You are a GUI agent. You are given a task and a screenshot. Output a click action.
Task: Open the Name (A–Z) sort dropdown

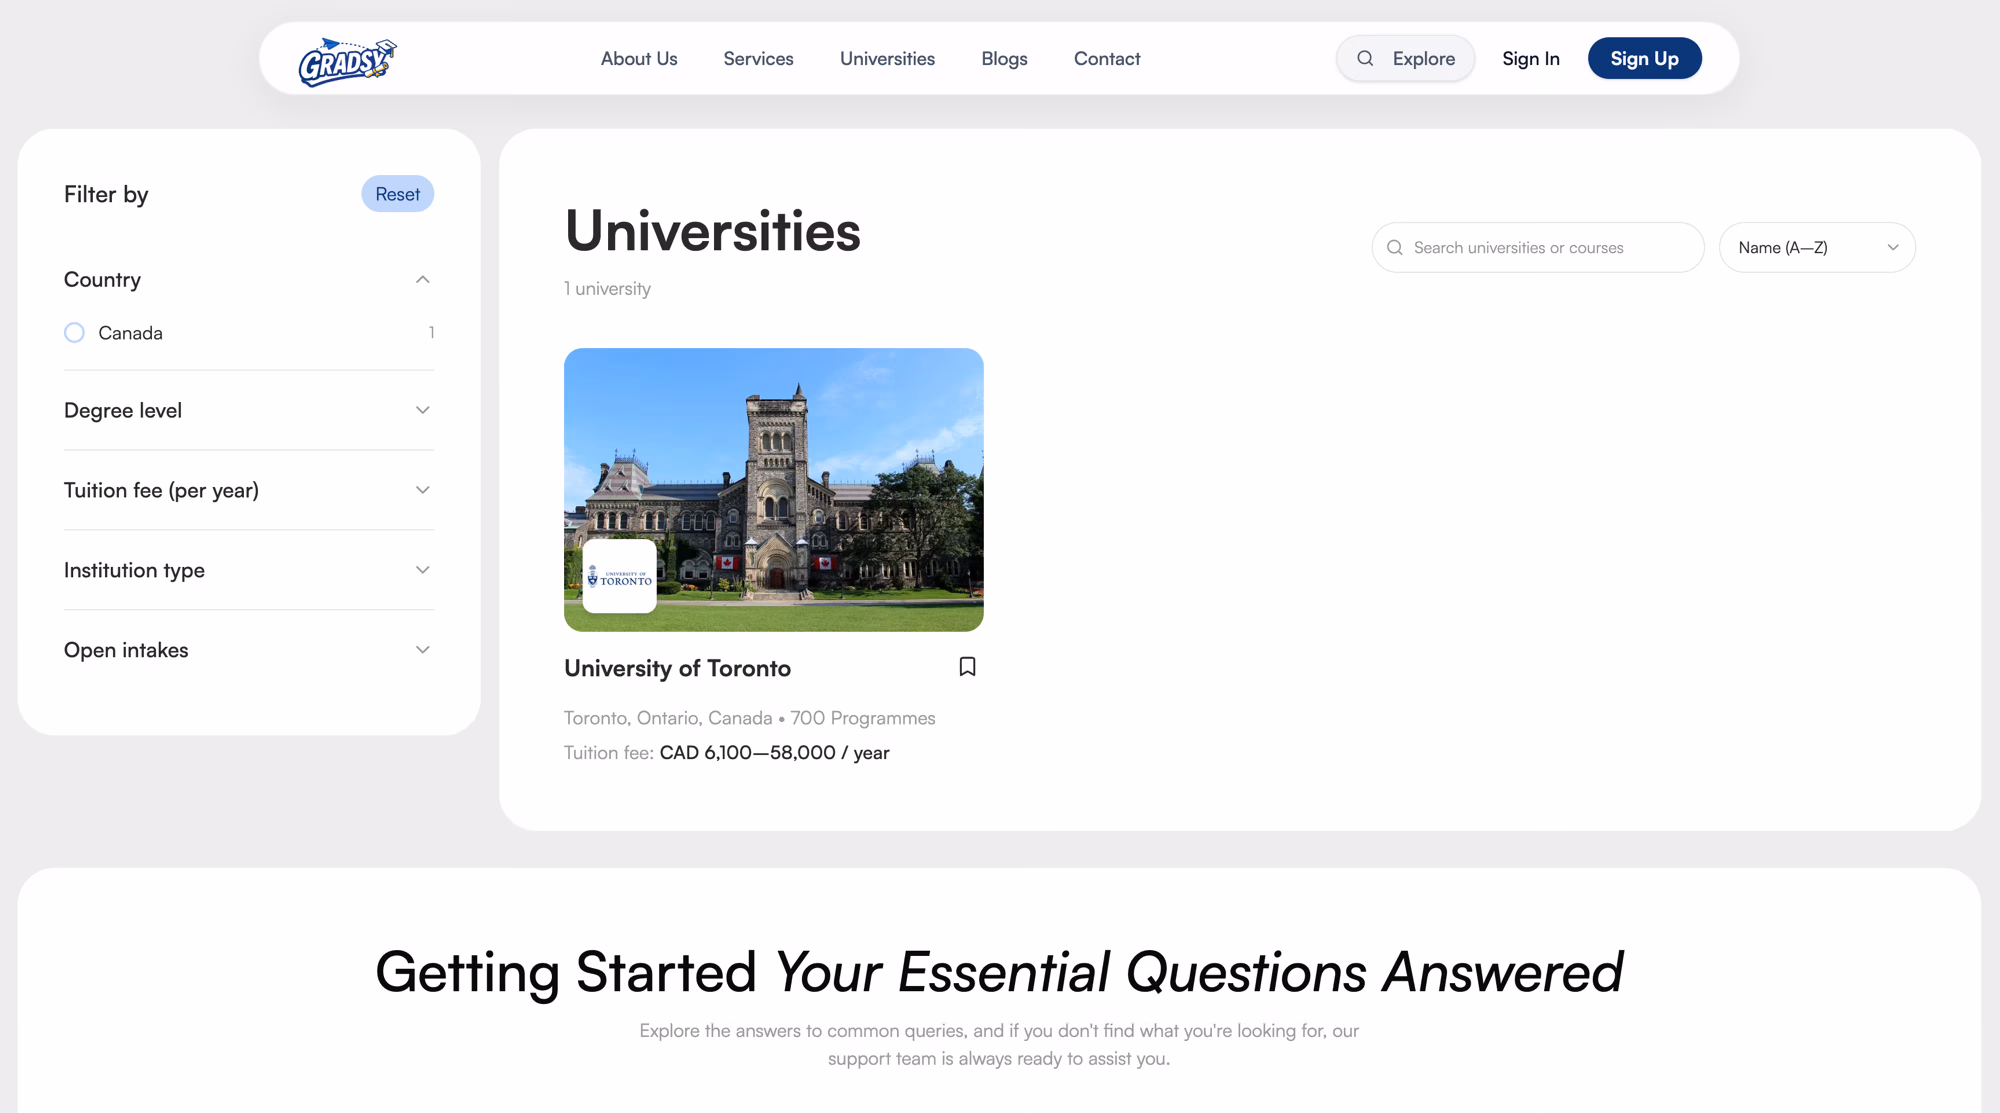(1817, 248)
